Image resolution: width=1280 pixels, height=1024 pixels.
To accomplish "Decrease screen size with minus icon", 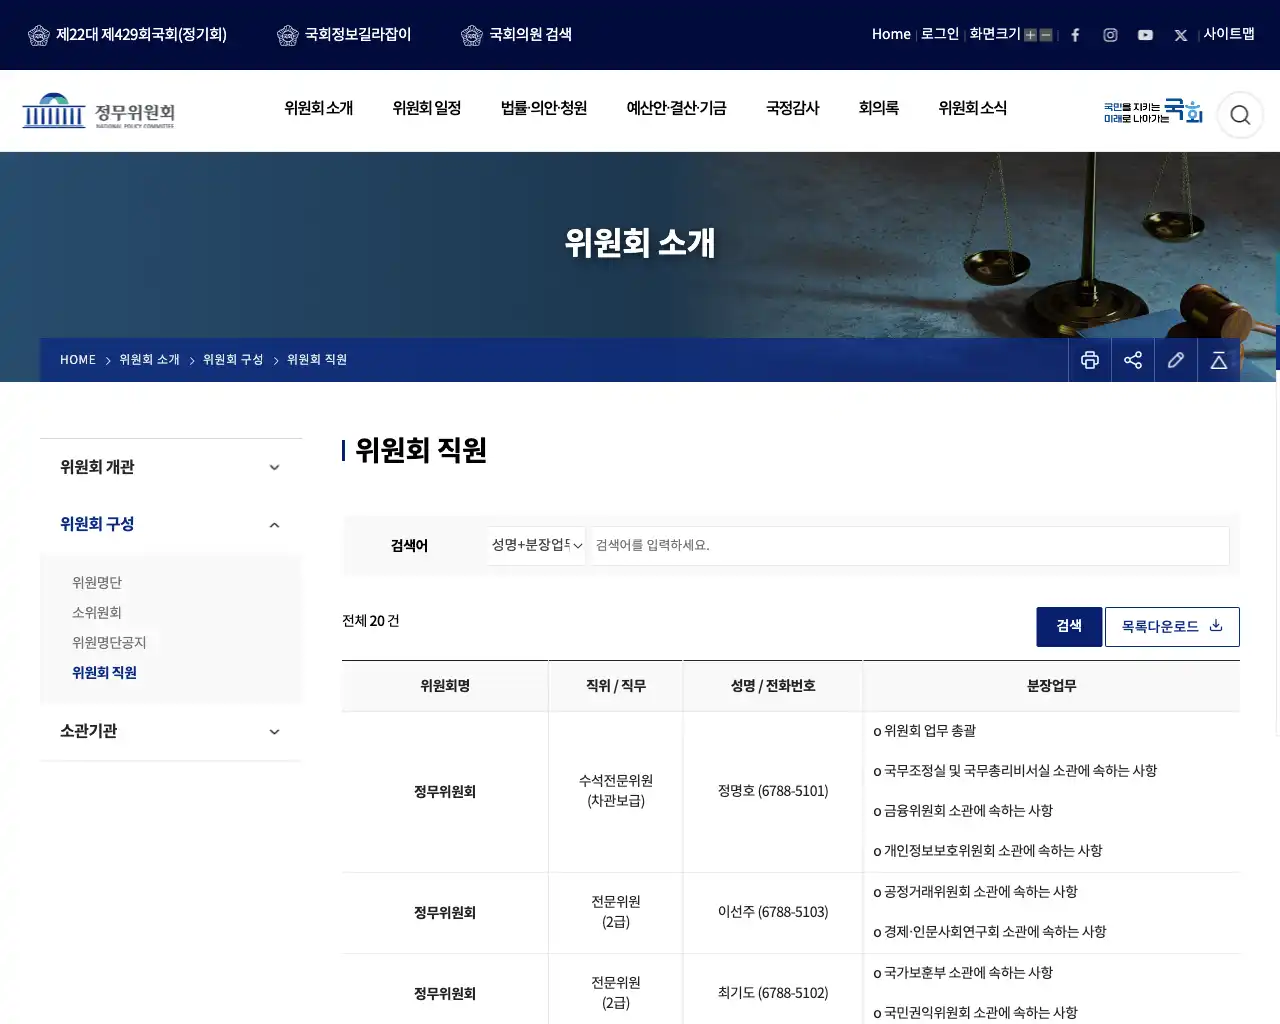I will click(1046, 35).
